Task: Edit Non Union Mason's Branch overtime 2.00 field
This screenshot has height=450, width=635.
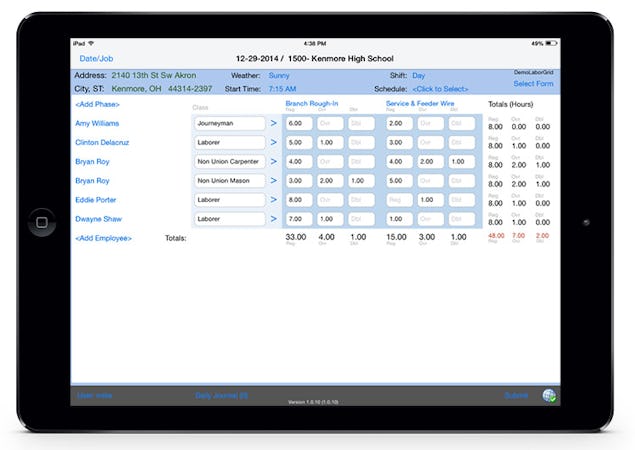Action: coord(330,180)
